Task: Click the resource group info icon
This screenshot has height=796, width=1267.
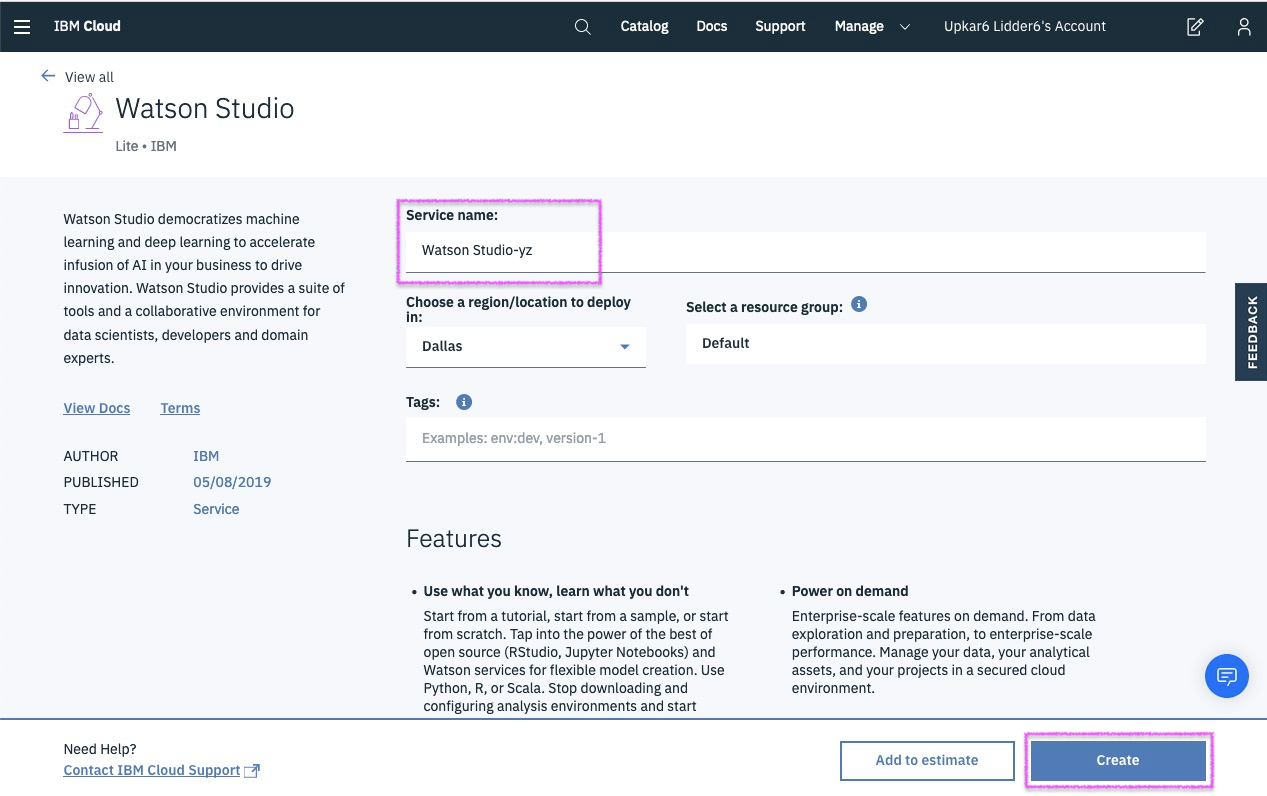Action: click(859, 304)
